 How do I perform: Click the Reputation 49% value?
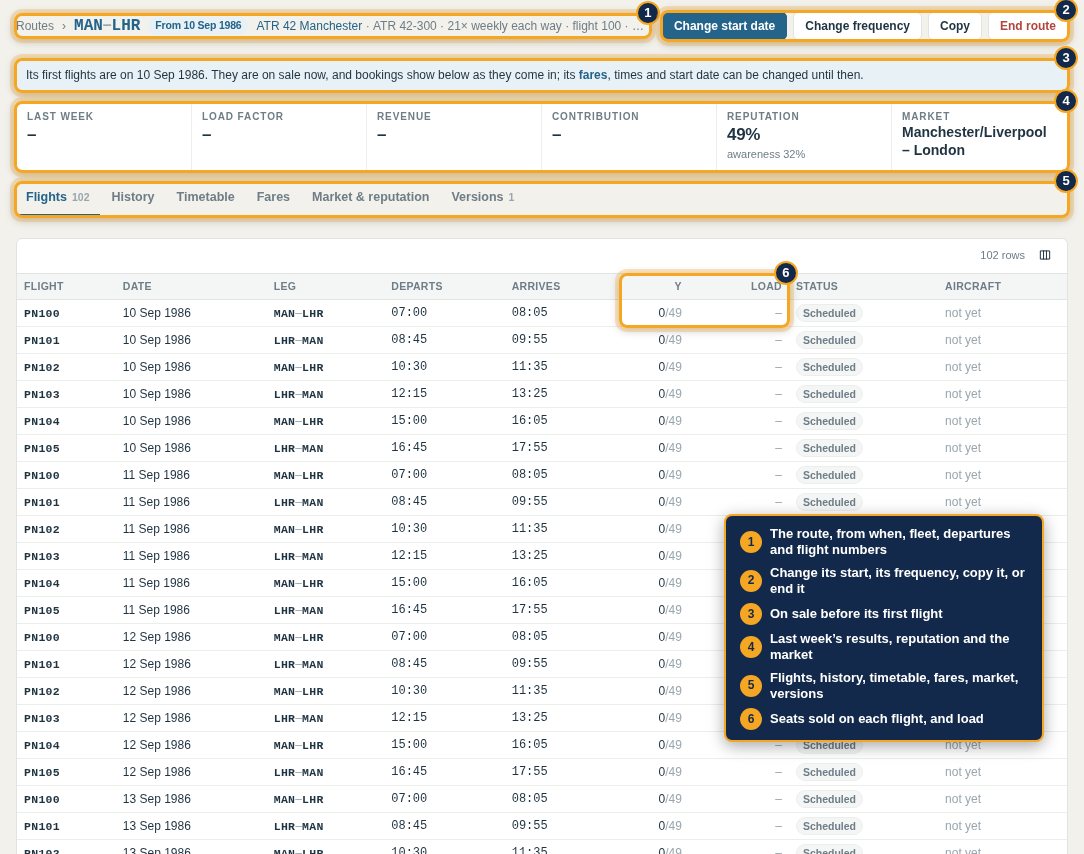[743, 134]
